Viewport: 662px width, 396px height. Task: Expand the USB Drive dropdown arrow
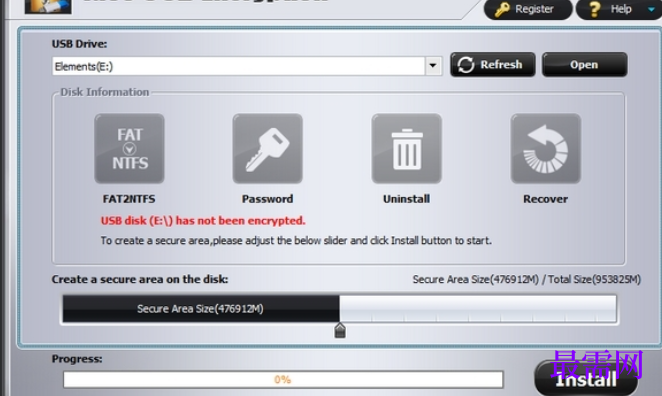click(x=433, y=66)
